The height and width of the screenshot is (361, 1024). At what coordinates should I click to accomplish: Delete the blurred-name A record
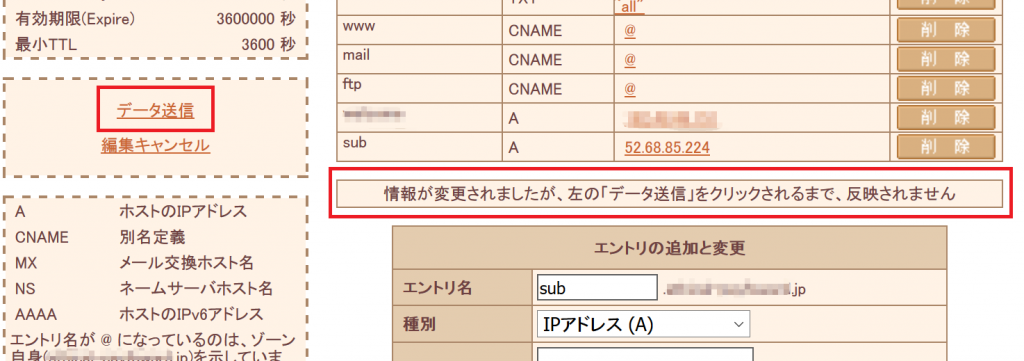click(946, 118)
